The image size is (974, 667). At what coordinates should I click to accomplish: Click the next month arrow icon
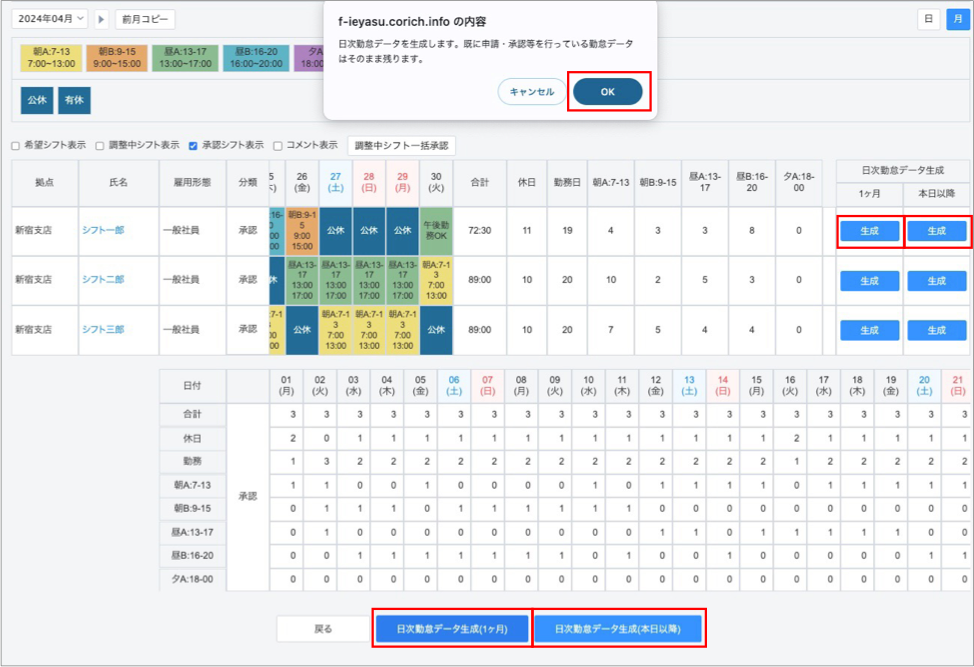point(101,19)
